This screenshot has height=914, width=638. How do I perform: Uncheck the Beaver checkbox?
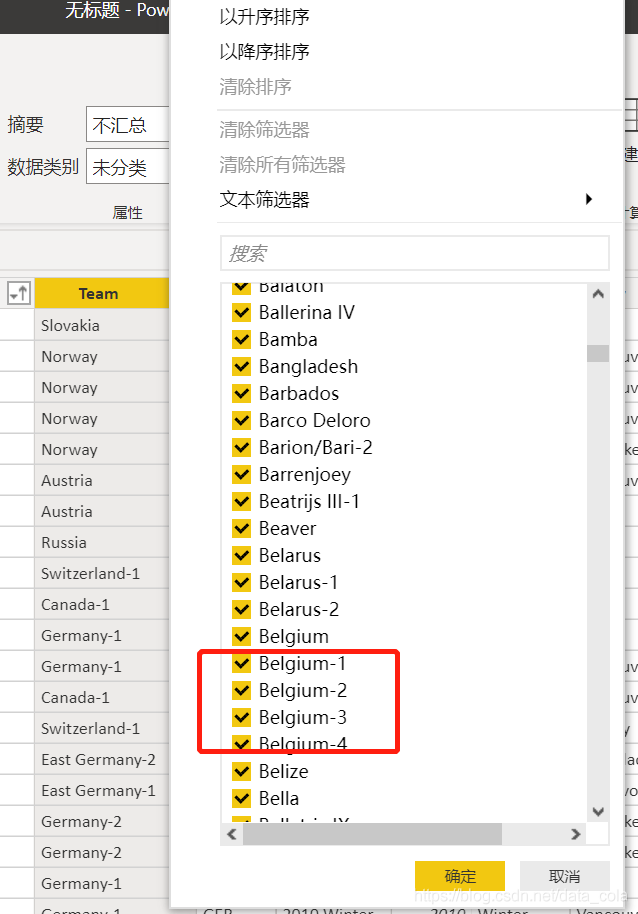point(241,529)
